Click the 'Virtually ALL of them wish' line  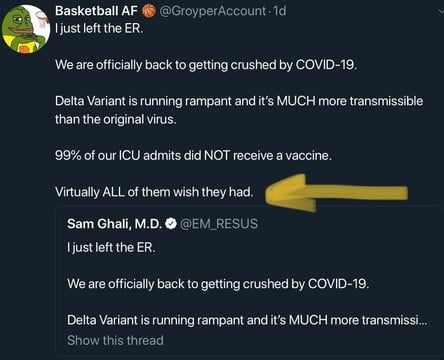[x=154, y=192]
